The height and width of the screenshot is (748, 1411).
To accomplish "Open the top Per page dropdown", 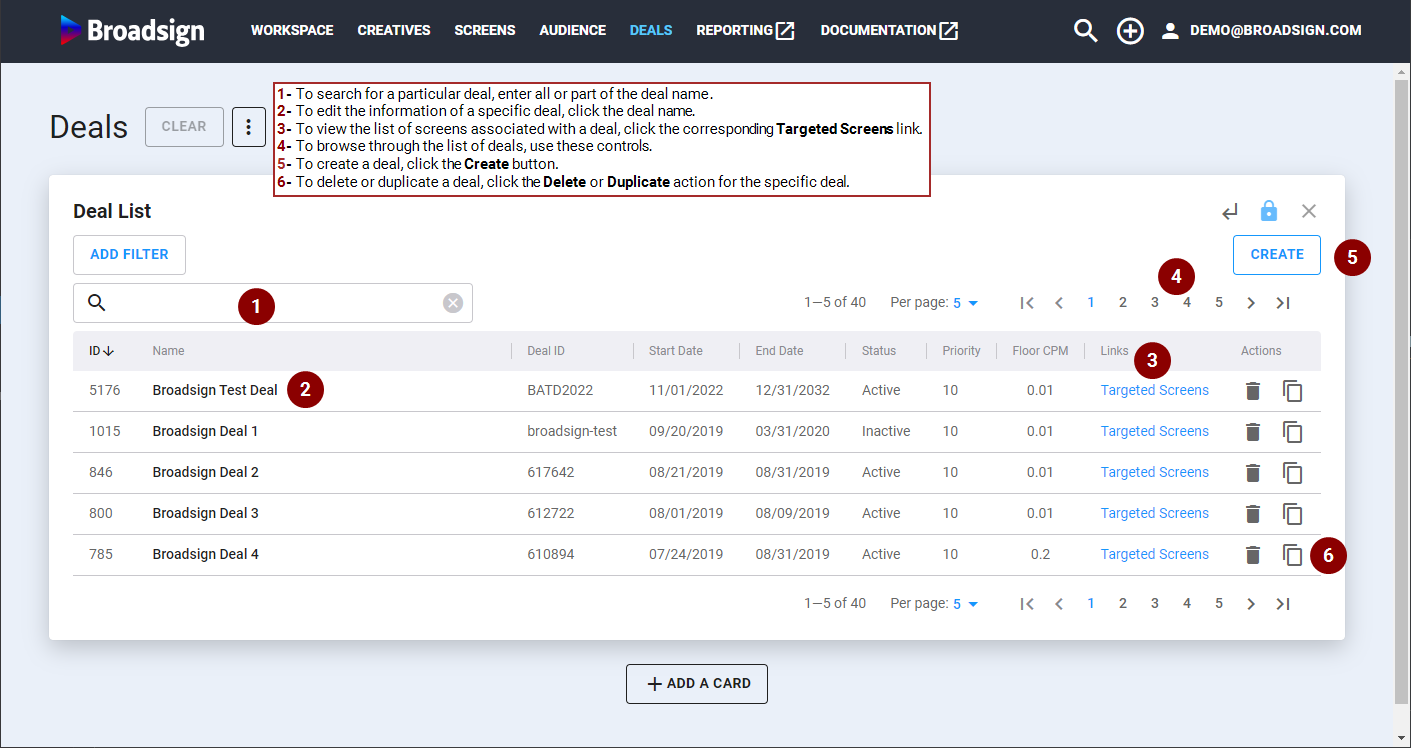I will pos(966,303).
